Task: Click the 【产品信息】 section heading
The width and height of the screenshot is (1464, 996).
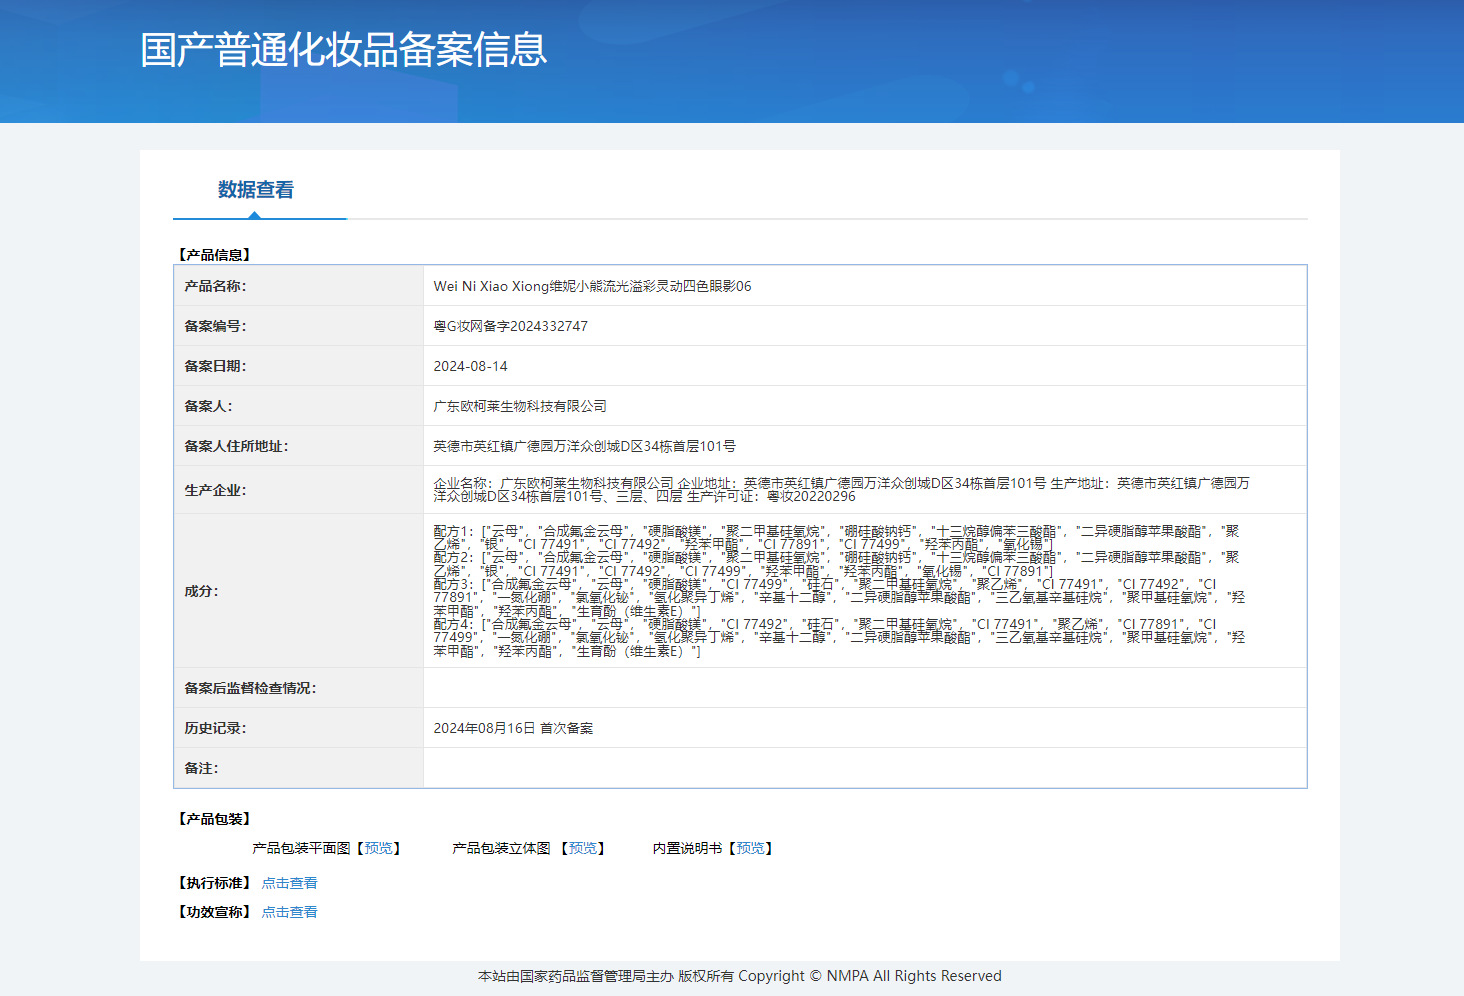Action: click(x=214, y=255)
